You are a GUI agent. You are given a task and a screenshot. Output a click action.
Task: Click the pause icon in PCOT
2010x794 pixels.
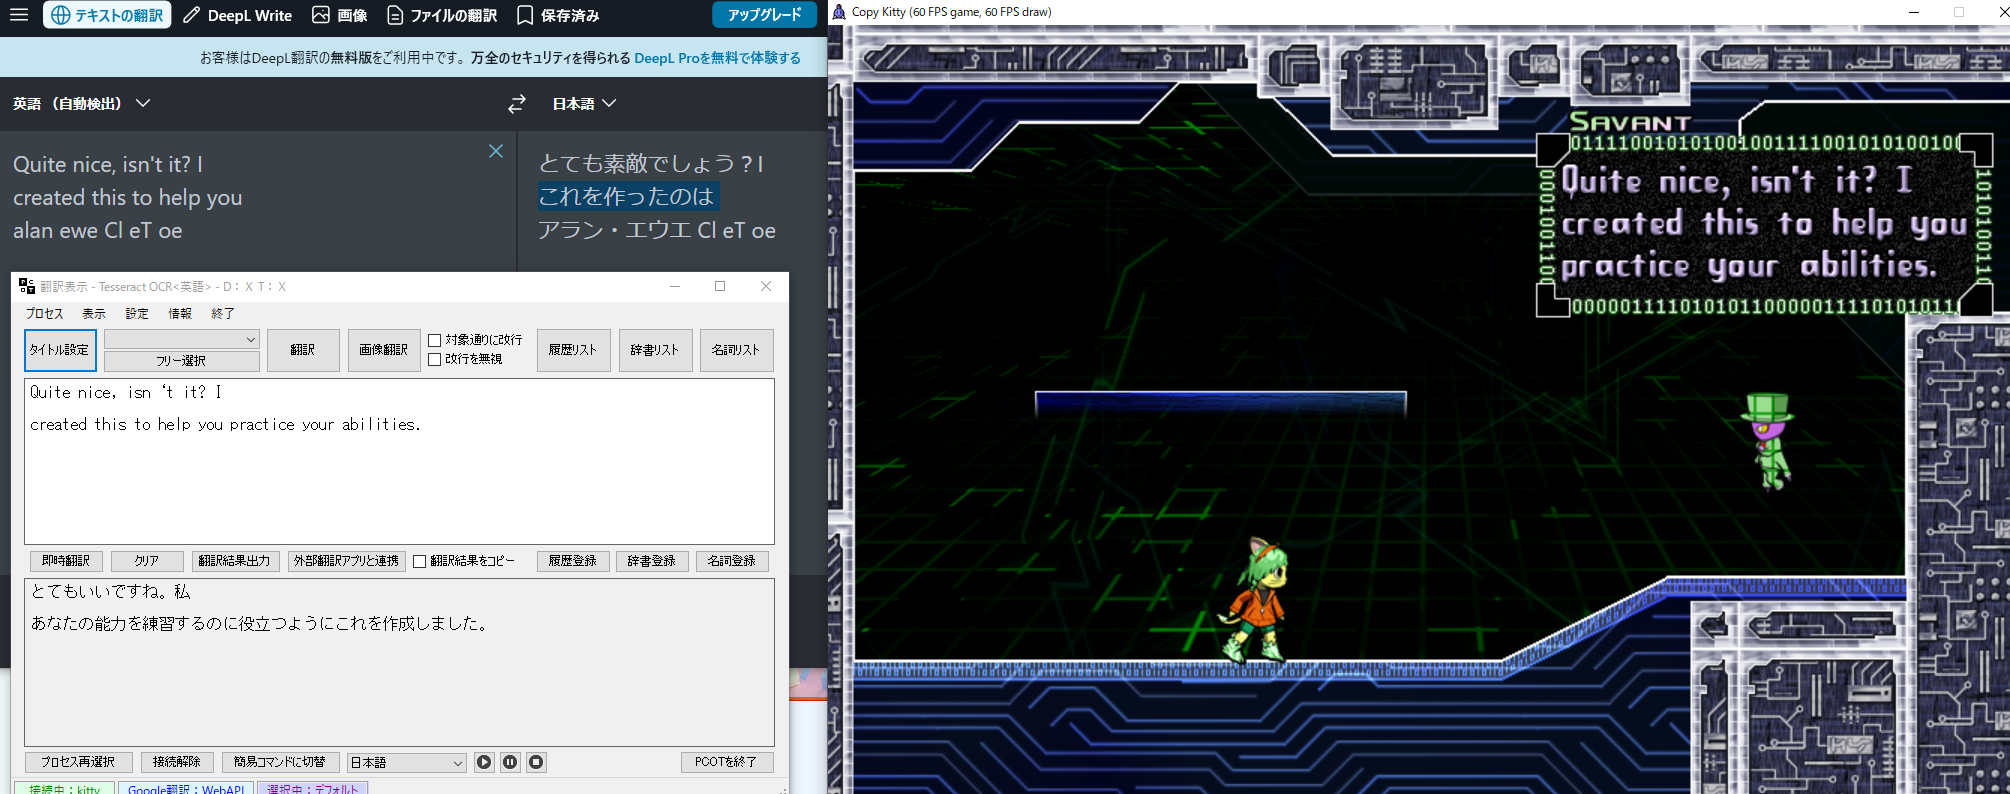tap(510, 762)
